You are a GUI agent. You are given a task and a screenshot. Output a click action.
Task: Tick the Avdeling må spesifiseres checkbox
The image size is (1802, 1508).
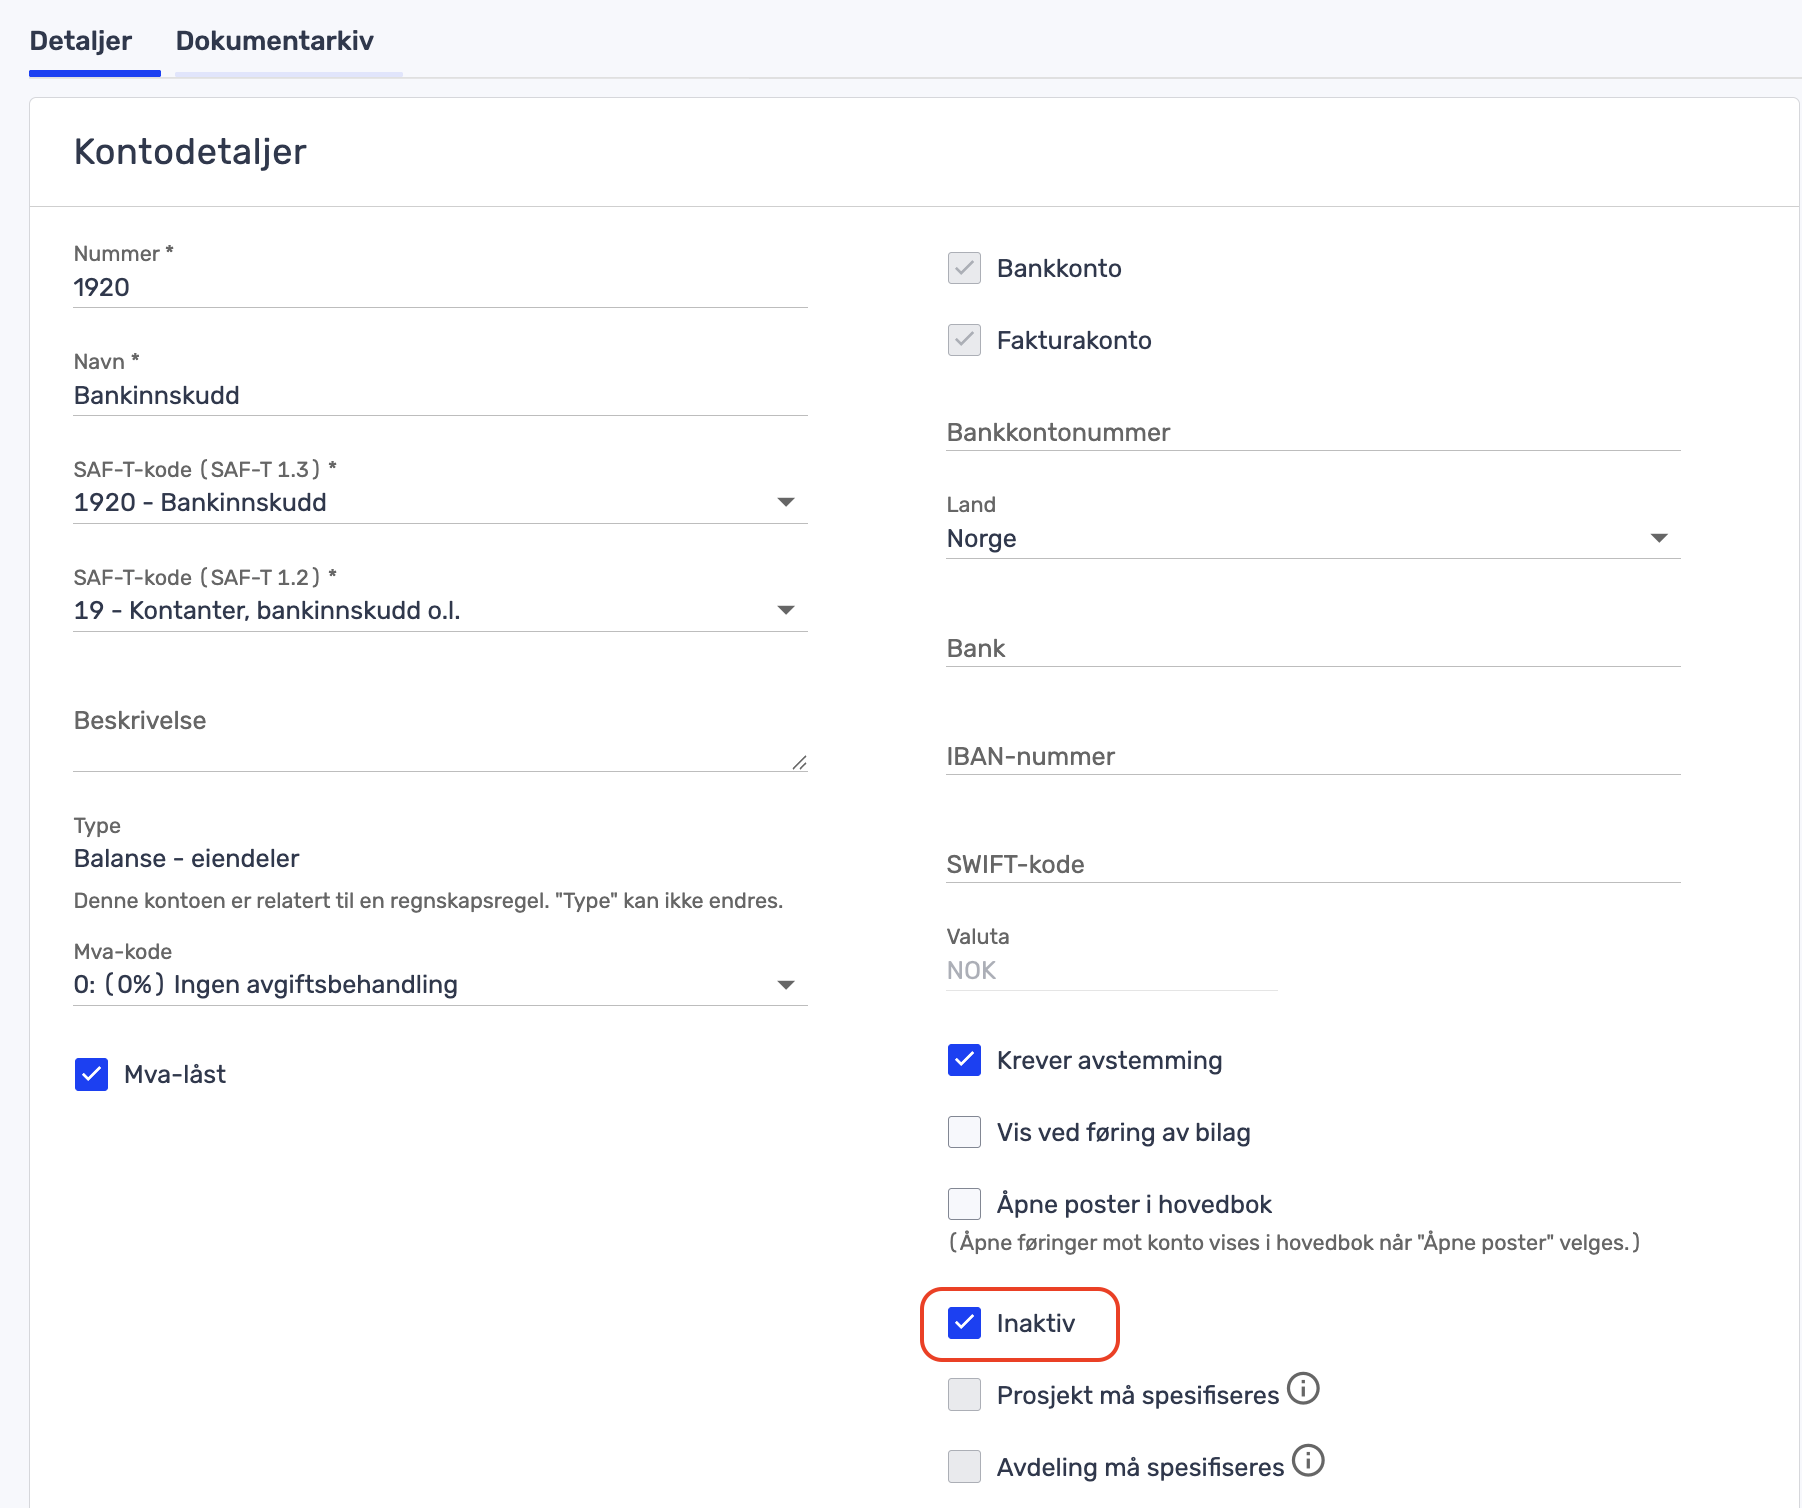click(964, 1467)
